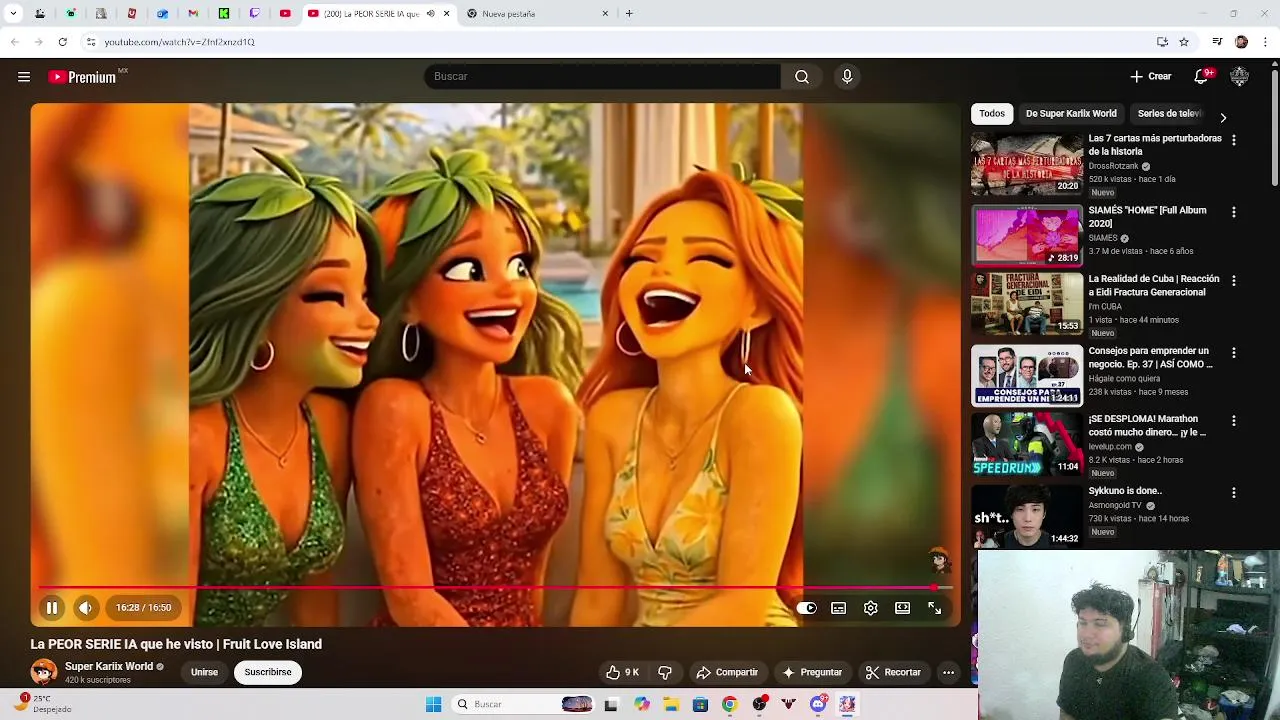Open options for Sykkuno is done video
This screenshot has width=1280, height=720.
tap(1233, 493)
